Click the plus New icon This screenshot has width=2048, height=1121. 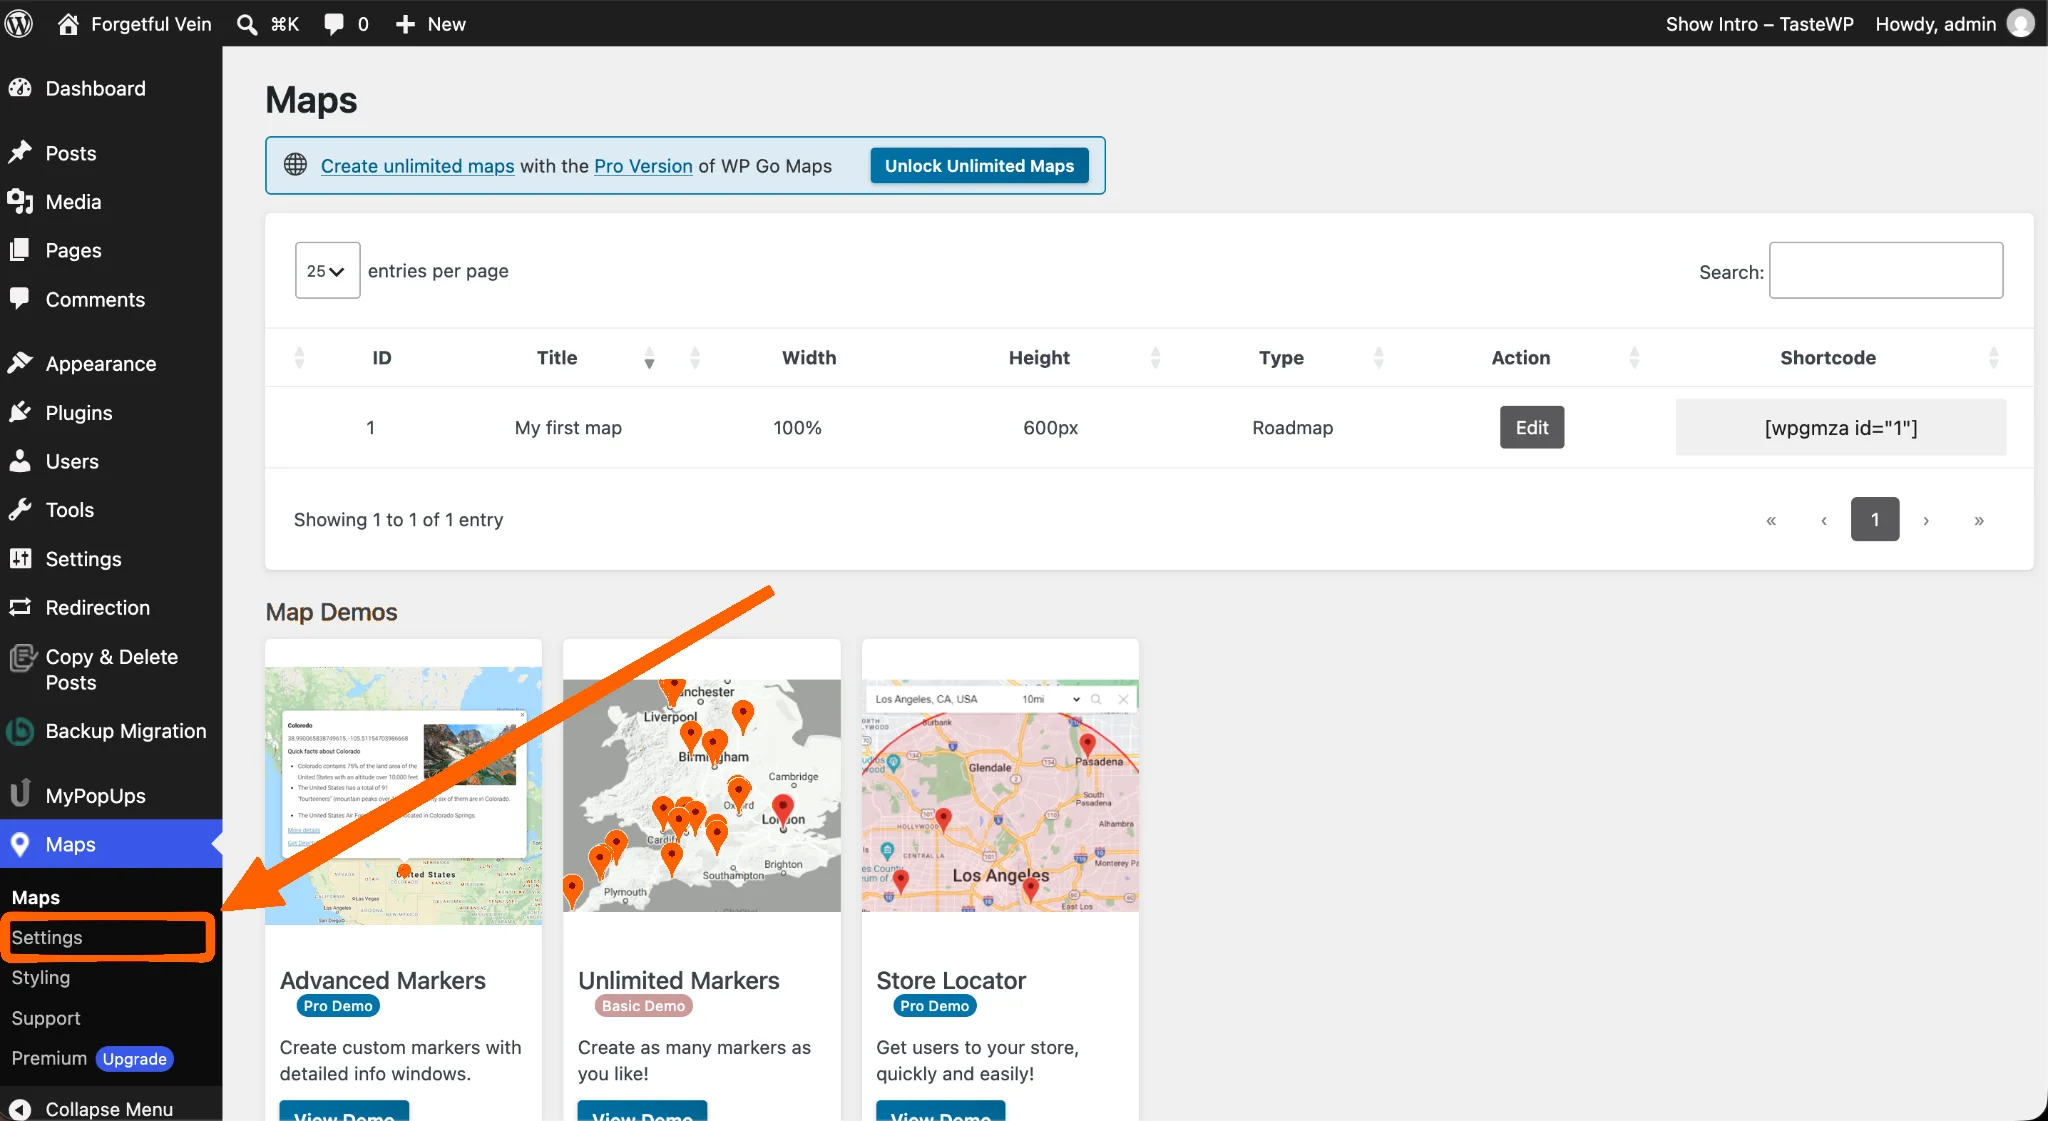[x=405, y=24]
